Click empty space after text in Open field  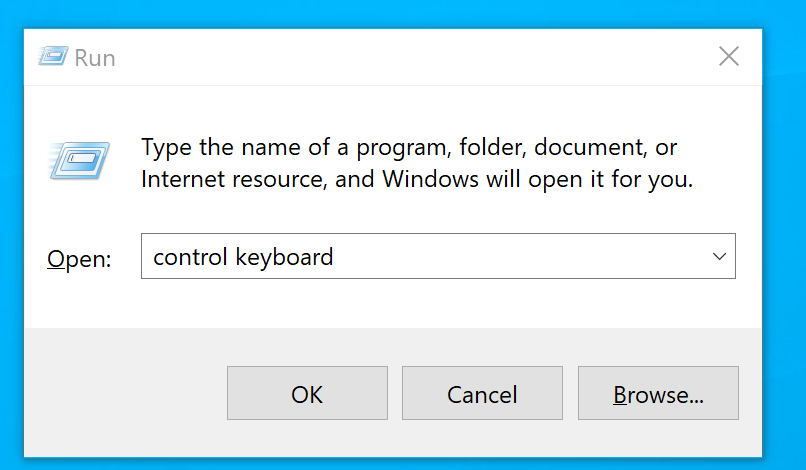point(520,257)
